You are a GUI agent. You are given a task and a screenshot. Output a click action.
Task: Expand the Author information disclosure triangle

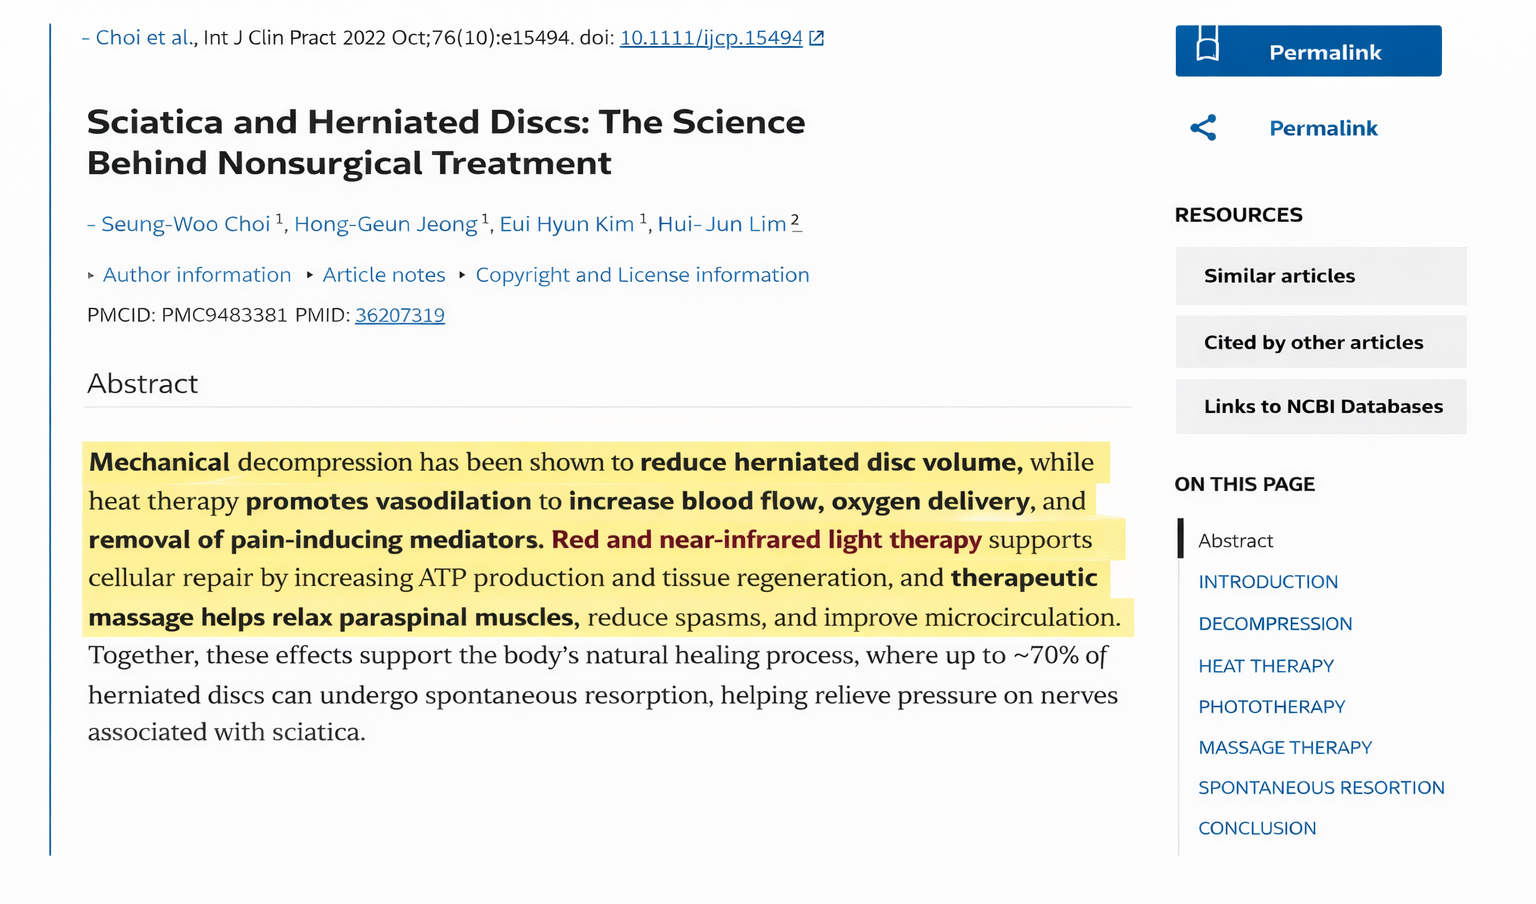tap(91, 275)
